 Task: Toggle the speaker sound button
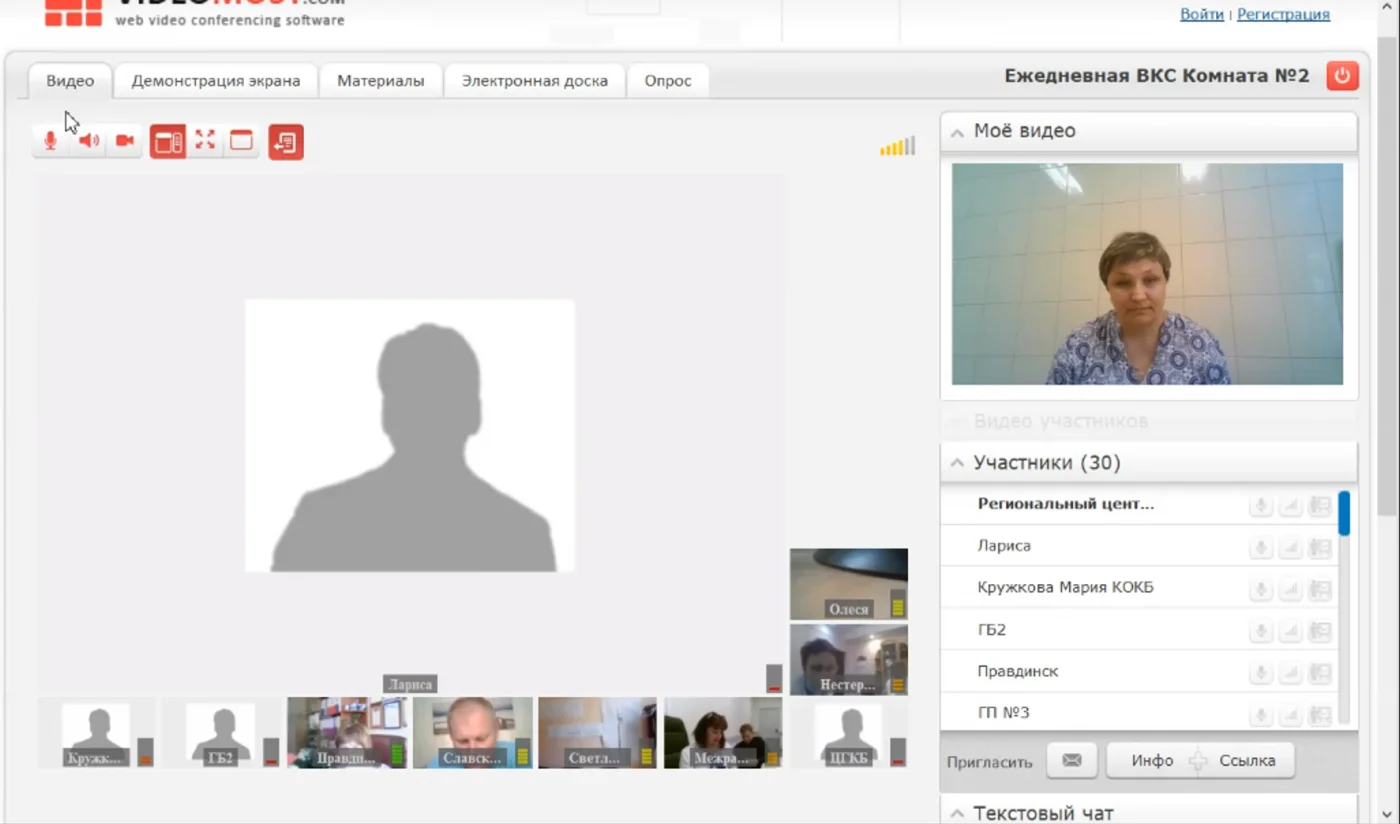(88, 141)
